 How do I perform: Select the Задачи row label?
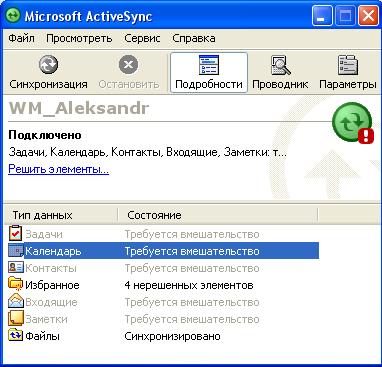pyautogui.click(x=44, y=234)
